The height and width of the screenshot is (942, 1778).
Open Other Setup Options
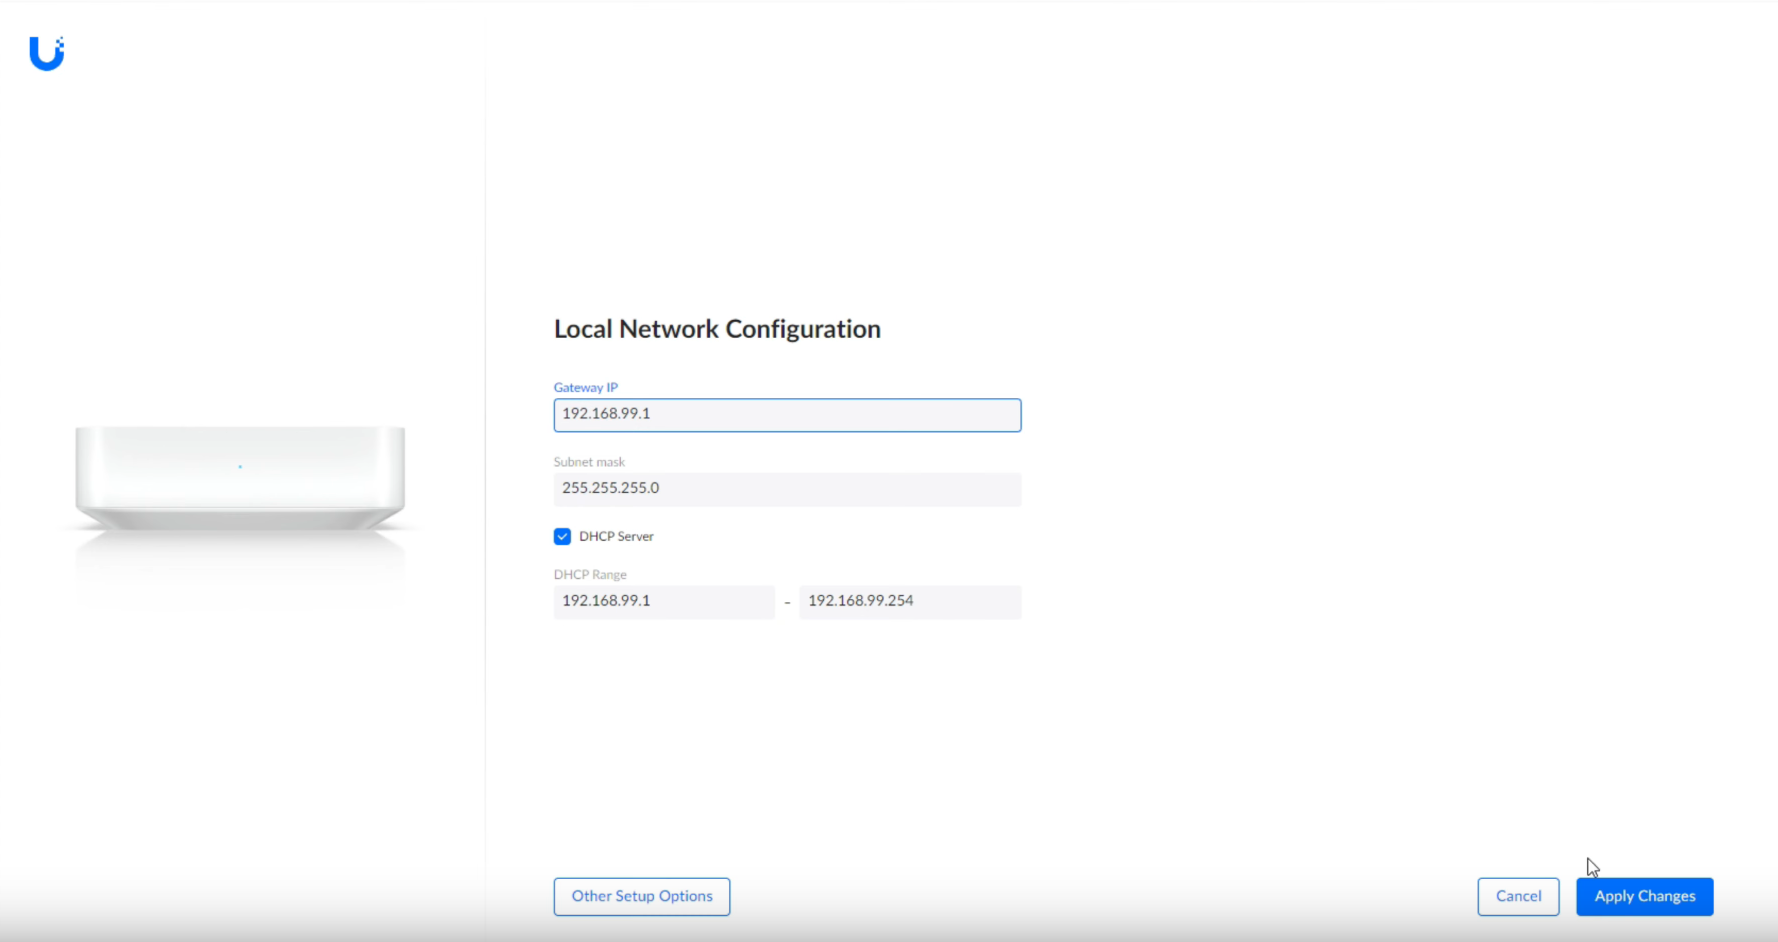[642, 897]
